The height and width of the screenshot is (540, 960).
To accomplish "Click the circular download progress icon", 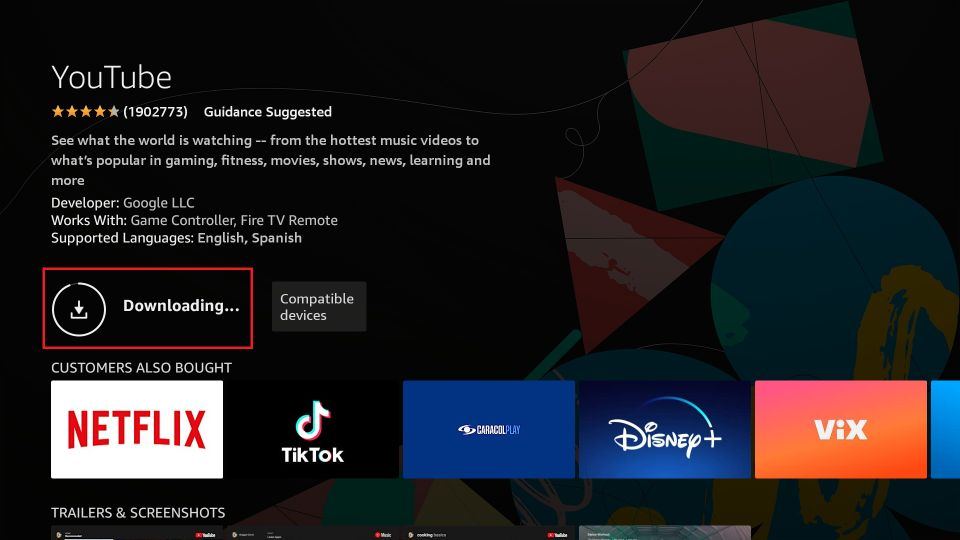I will tap(79, 309).
